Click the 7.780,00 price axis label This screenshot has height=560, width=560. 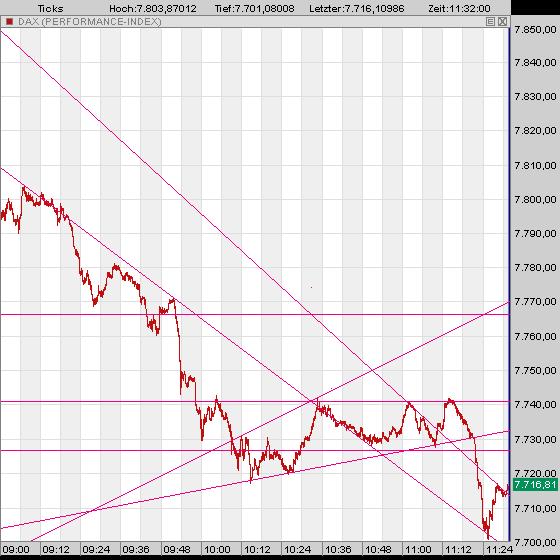pos(535,268)
